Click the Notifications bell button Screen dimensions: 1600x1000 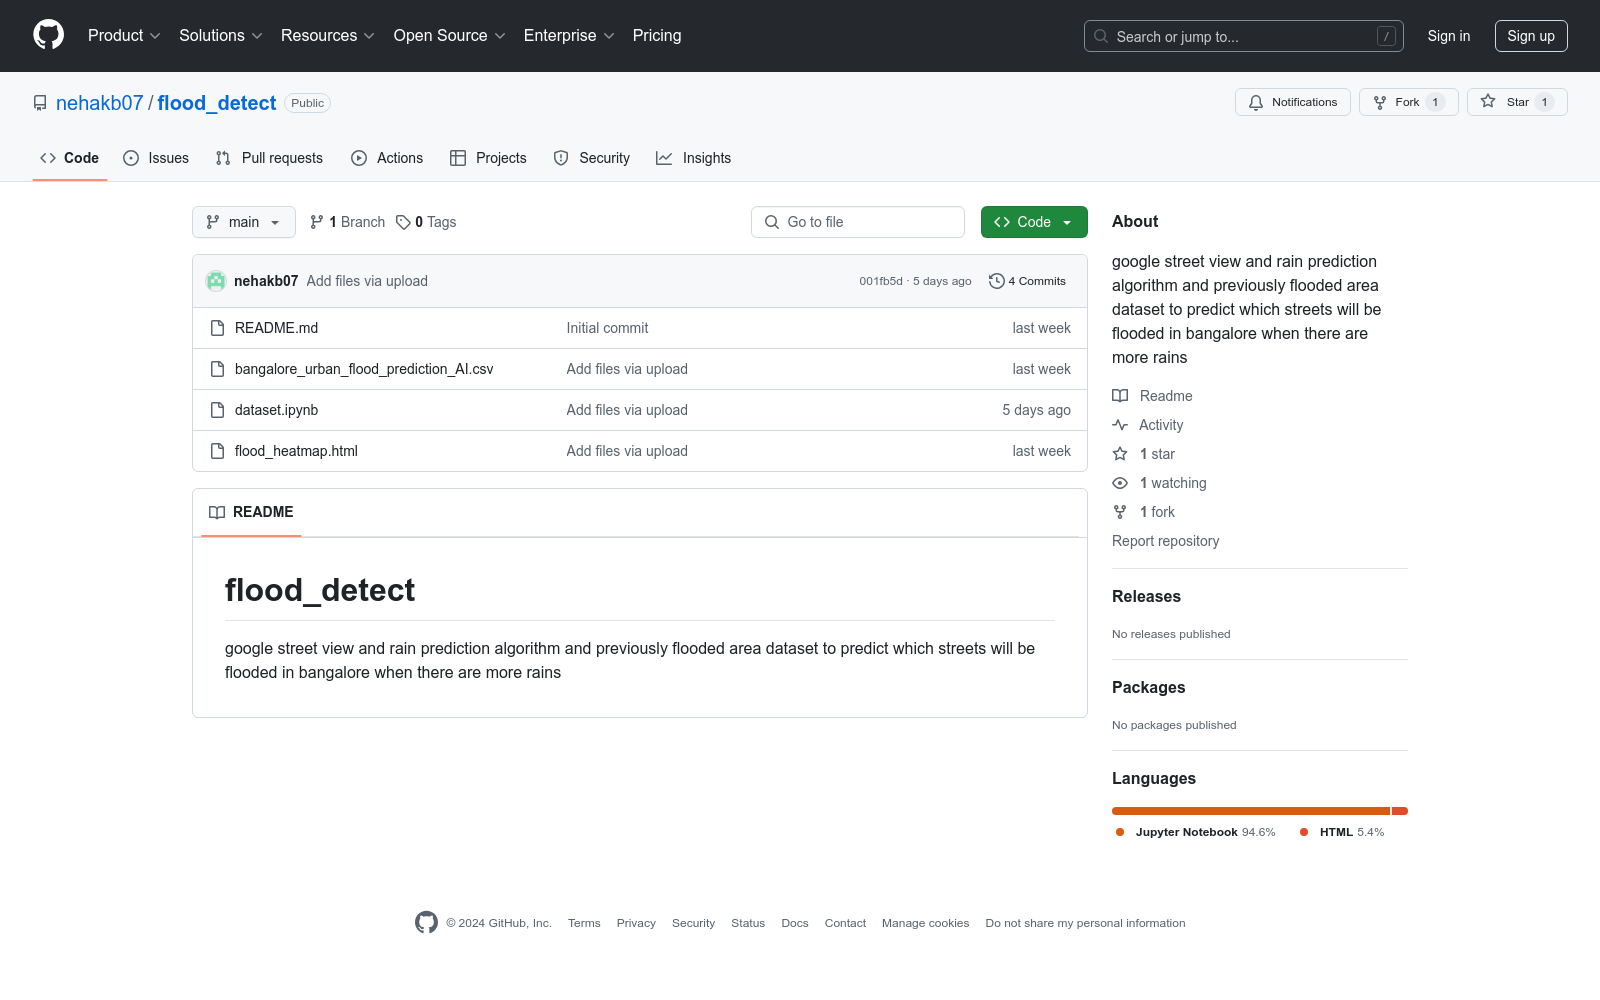point(1293,102)
